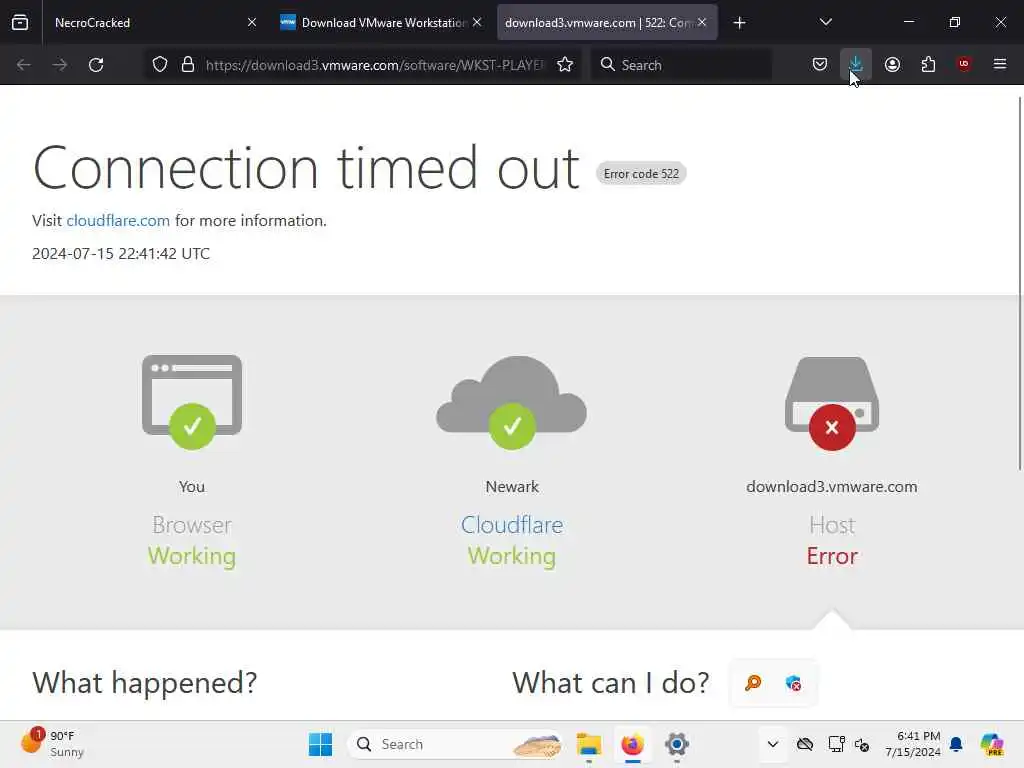The height and width of the screenshot is (768, 1024).
Task: Open the Firefox account icon
Action: pos(892,65)
